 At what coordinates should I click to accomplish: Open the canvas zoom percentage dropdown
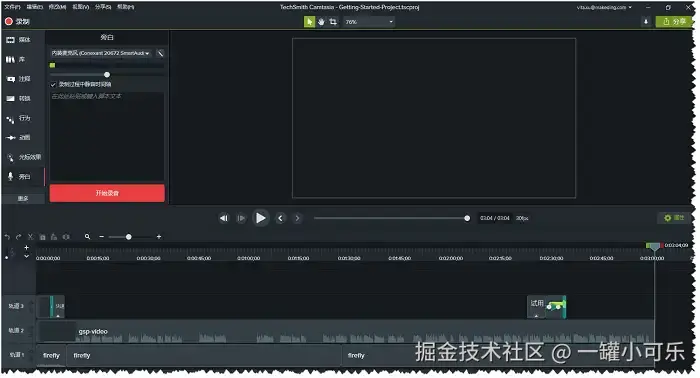[369, 21]
